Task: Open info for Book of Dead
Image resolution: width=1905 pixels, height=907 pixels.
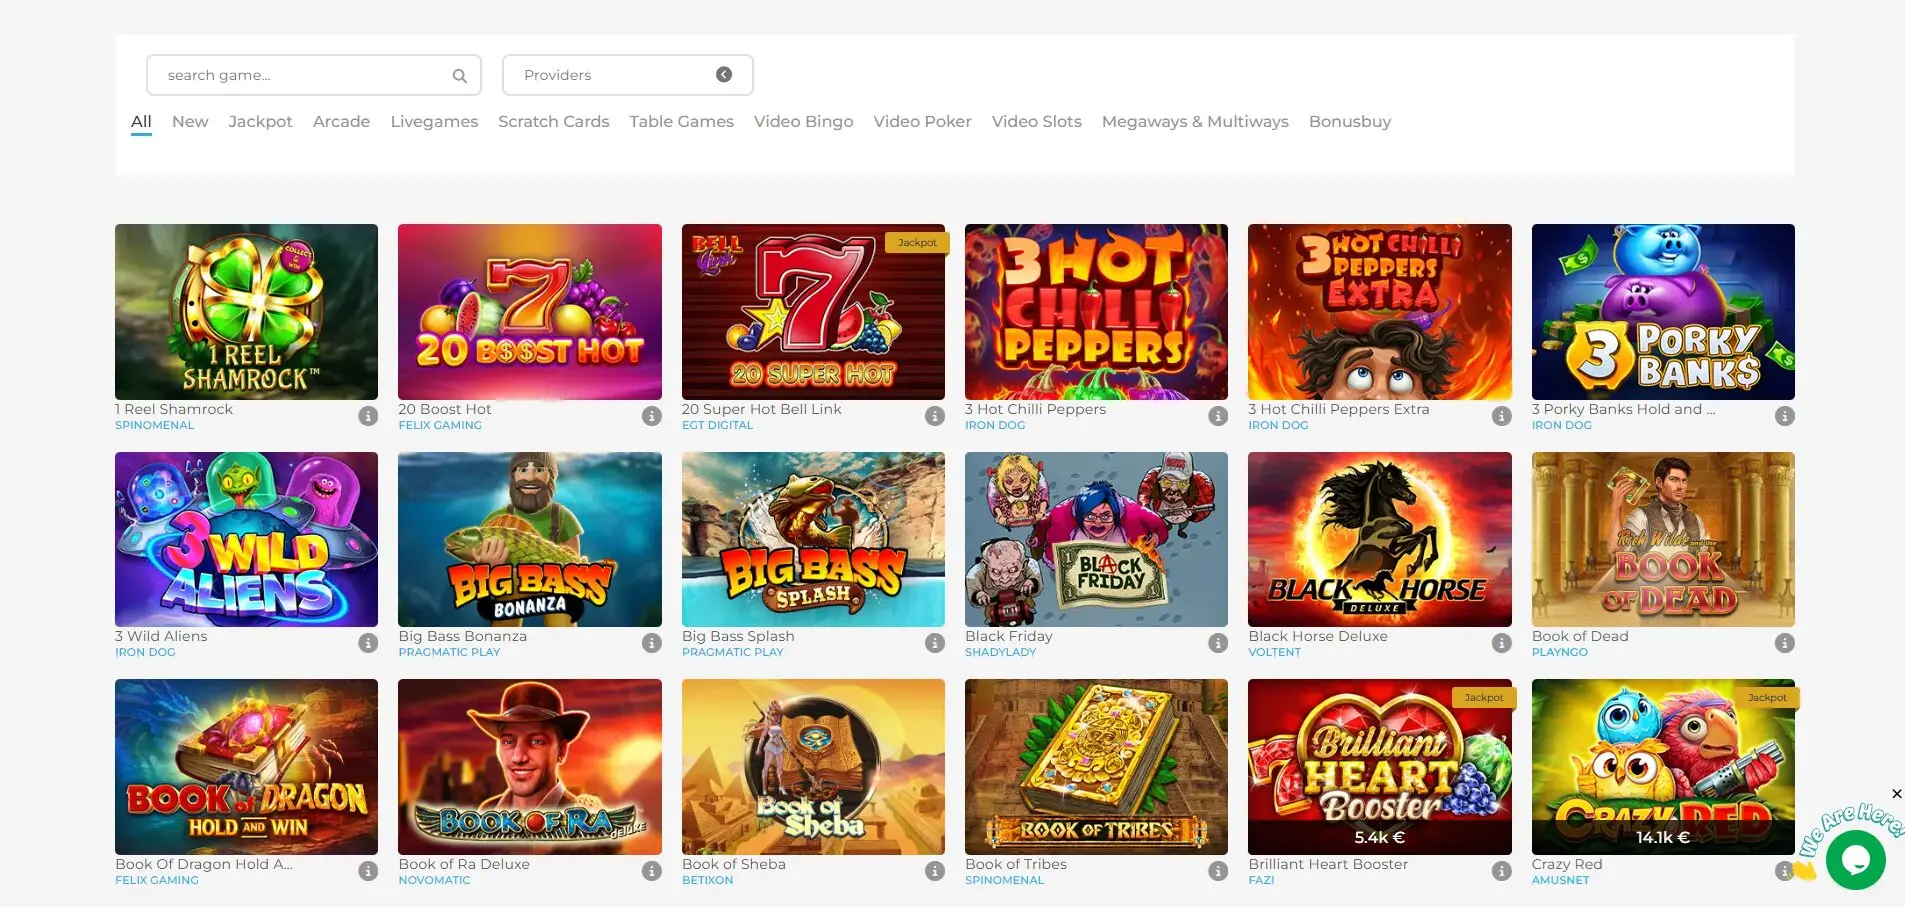Action: pyautogui.click(x=1784, y=643)
